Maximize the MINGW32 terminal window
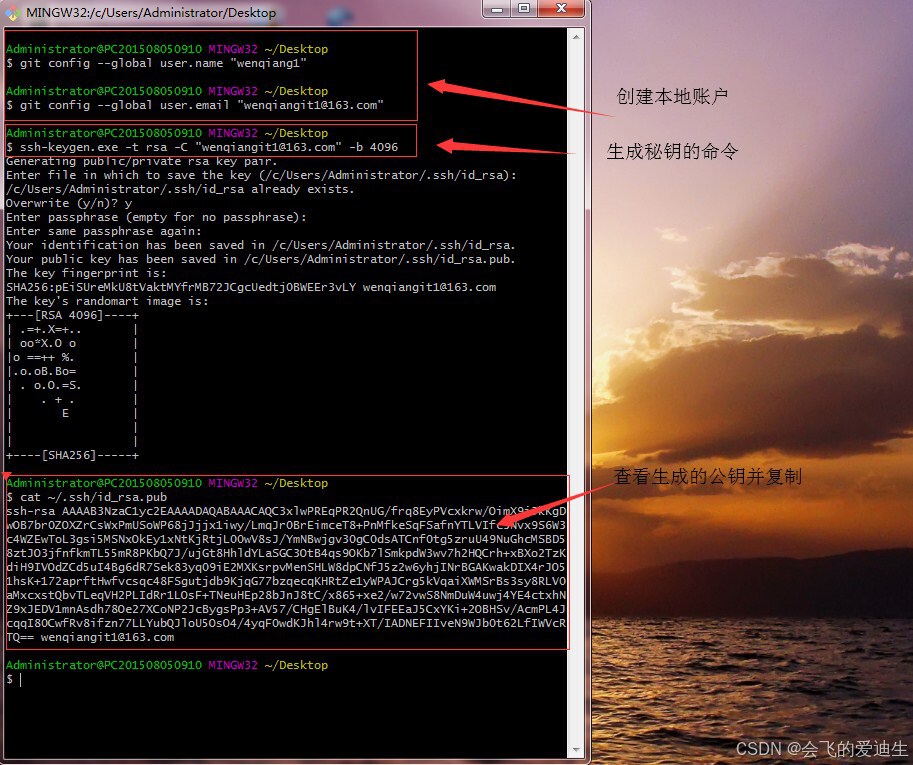The image size is (913, 765). (x=524, y=9)
